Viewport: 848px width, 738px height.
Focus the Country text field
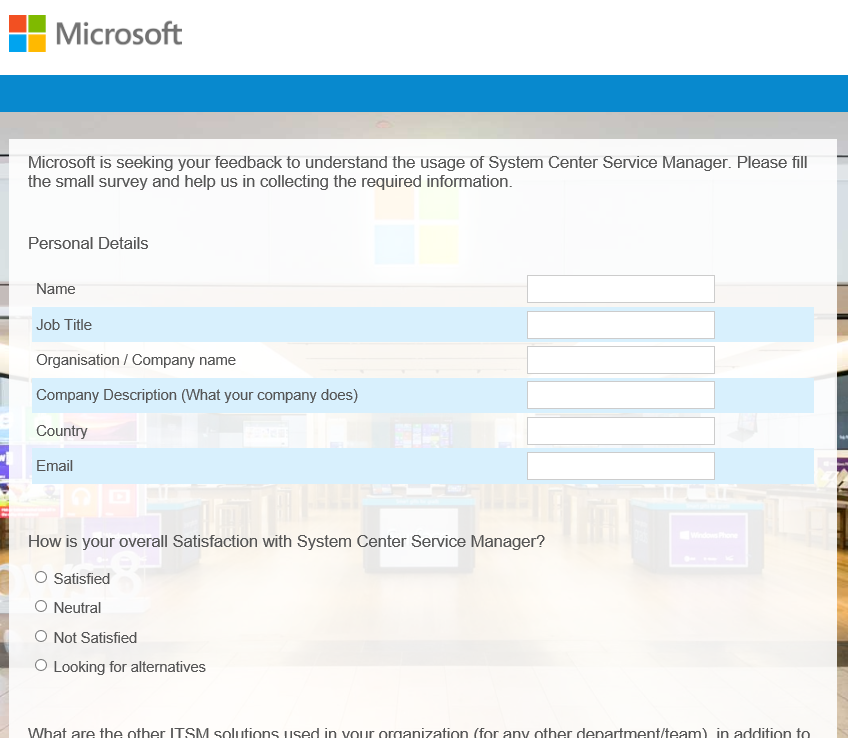(620, 431)
